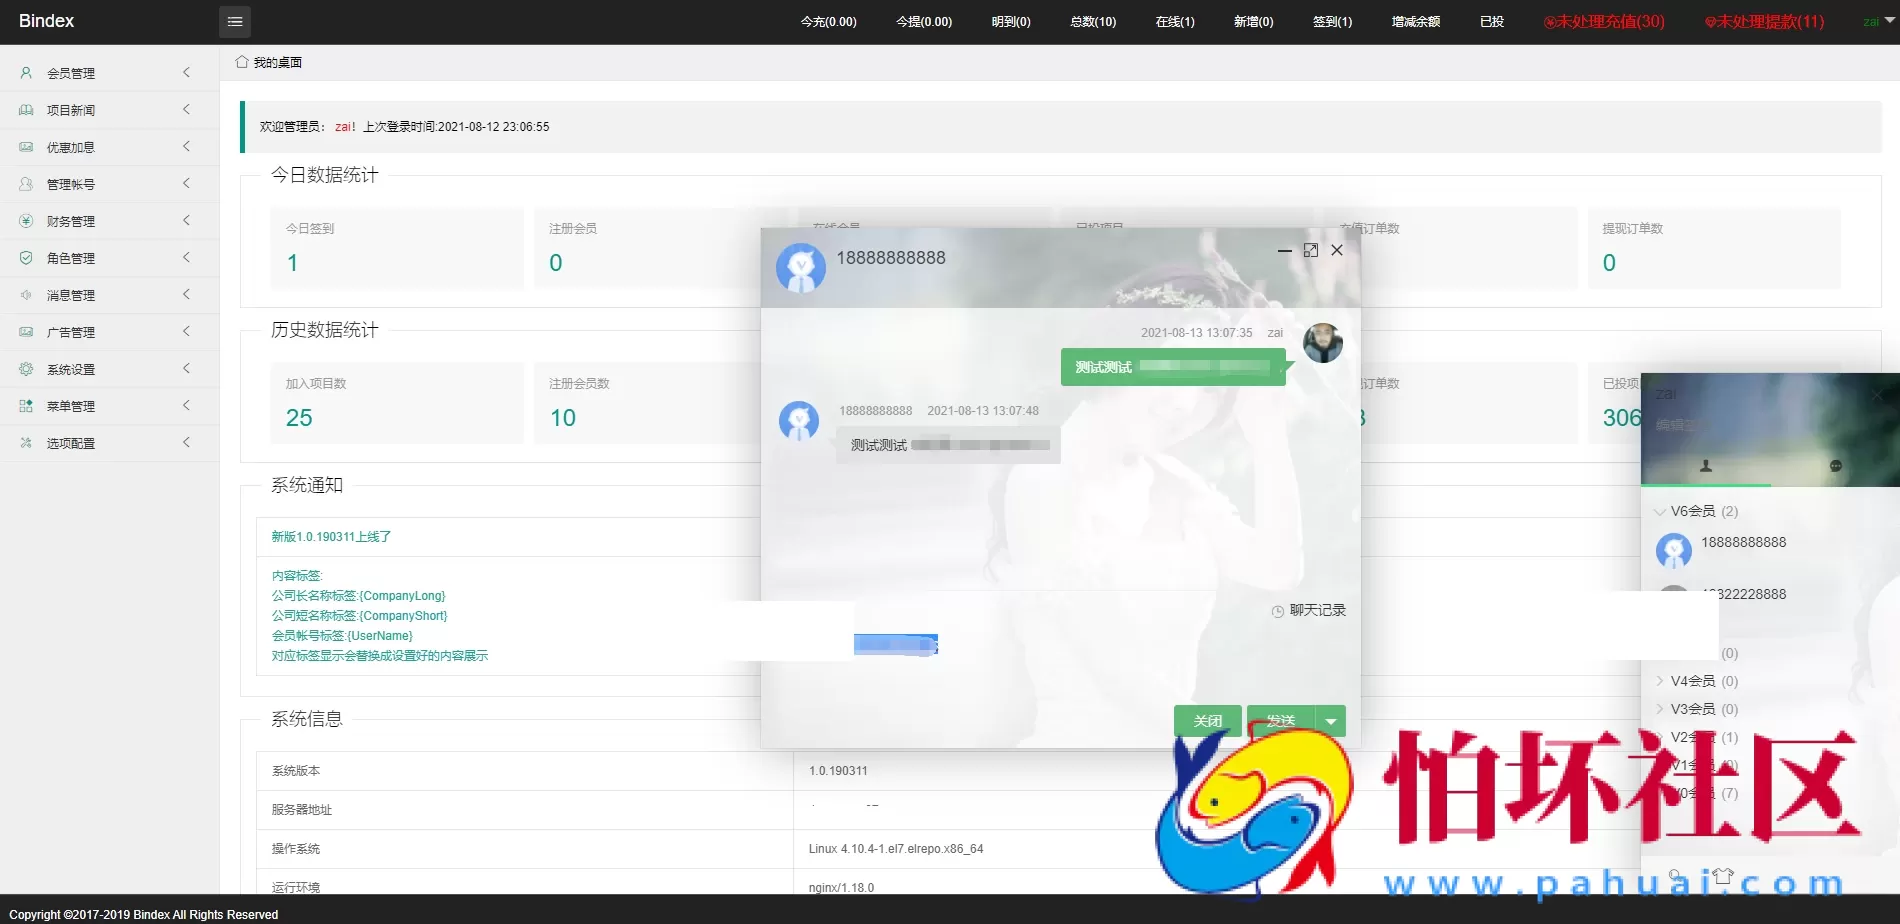Screen dimensions: 1900x924
Task: Maximize the chat window with the expand icon
Action: click(1310, 250)
